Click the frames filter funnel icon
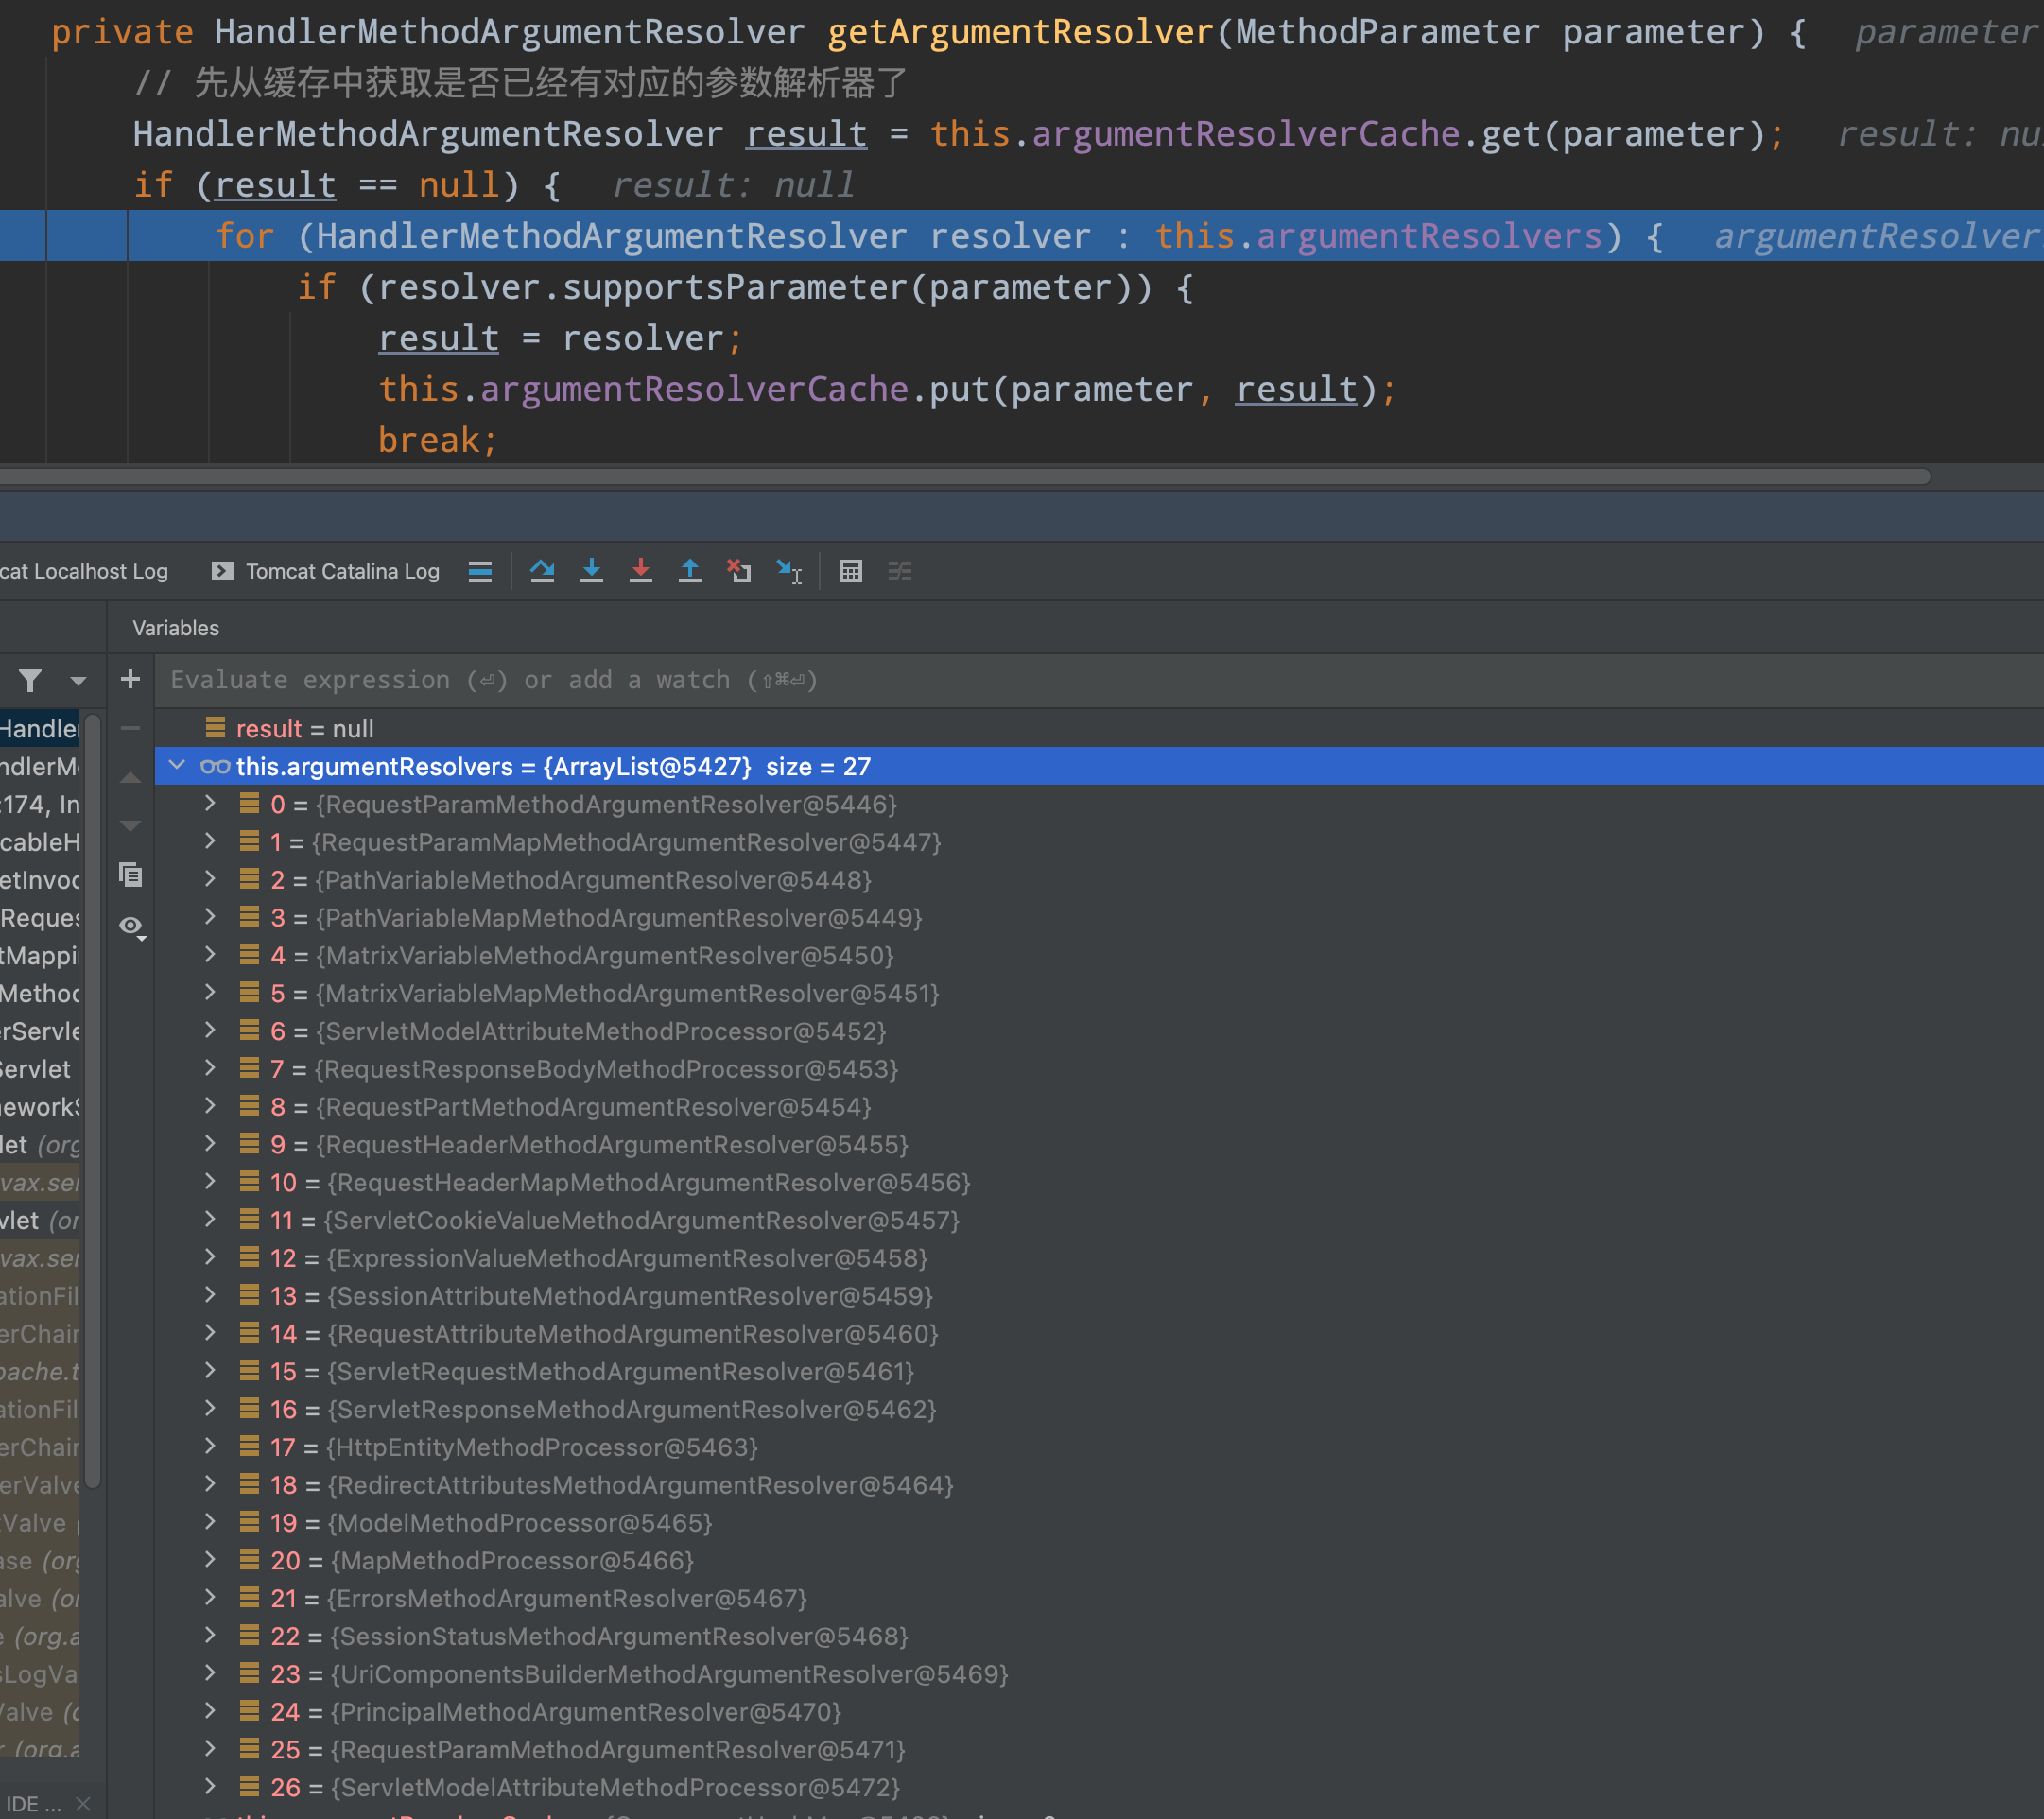The image size is (2044, 1819). (x=30, y=681)
